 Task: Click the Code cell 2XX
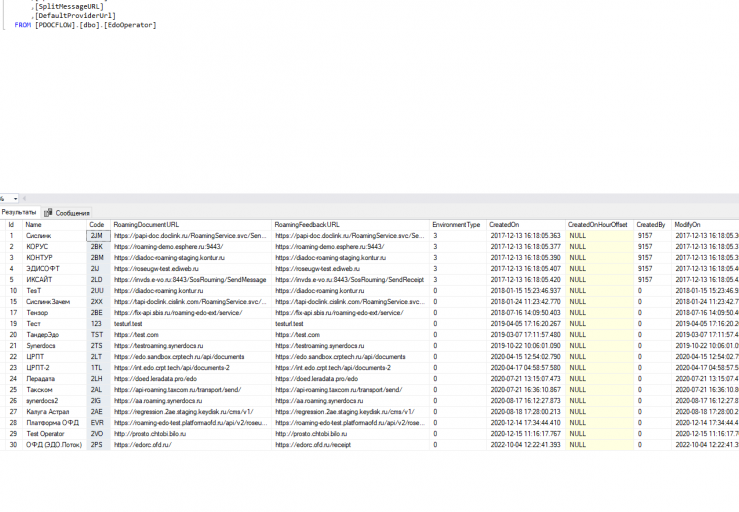tap(99, 302)
